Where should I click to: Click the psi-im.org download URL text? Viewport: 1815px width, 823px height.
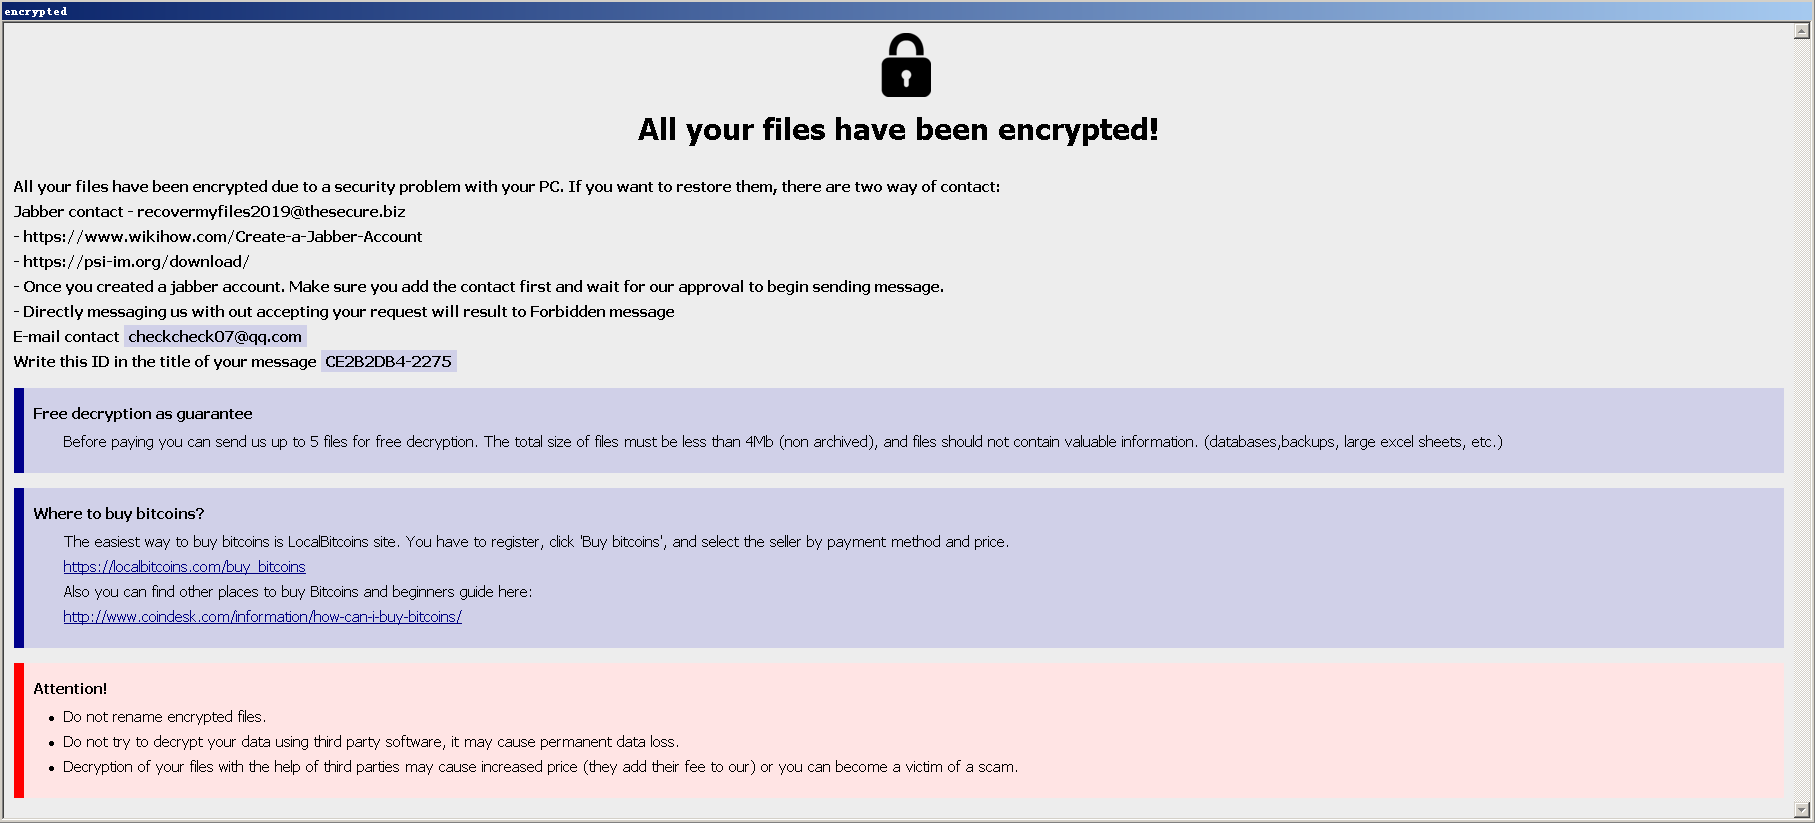pyautogui.click(x=136, y=262)
